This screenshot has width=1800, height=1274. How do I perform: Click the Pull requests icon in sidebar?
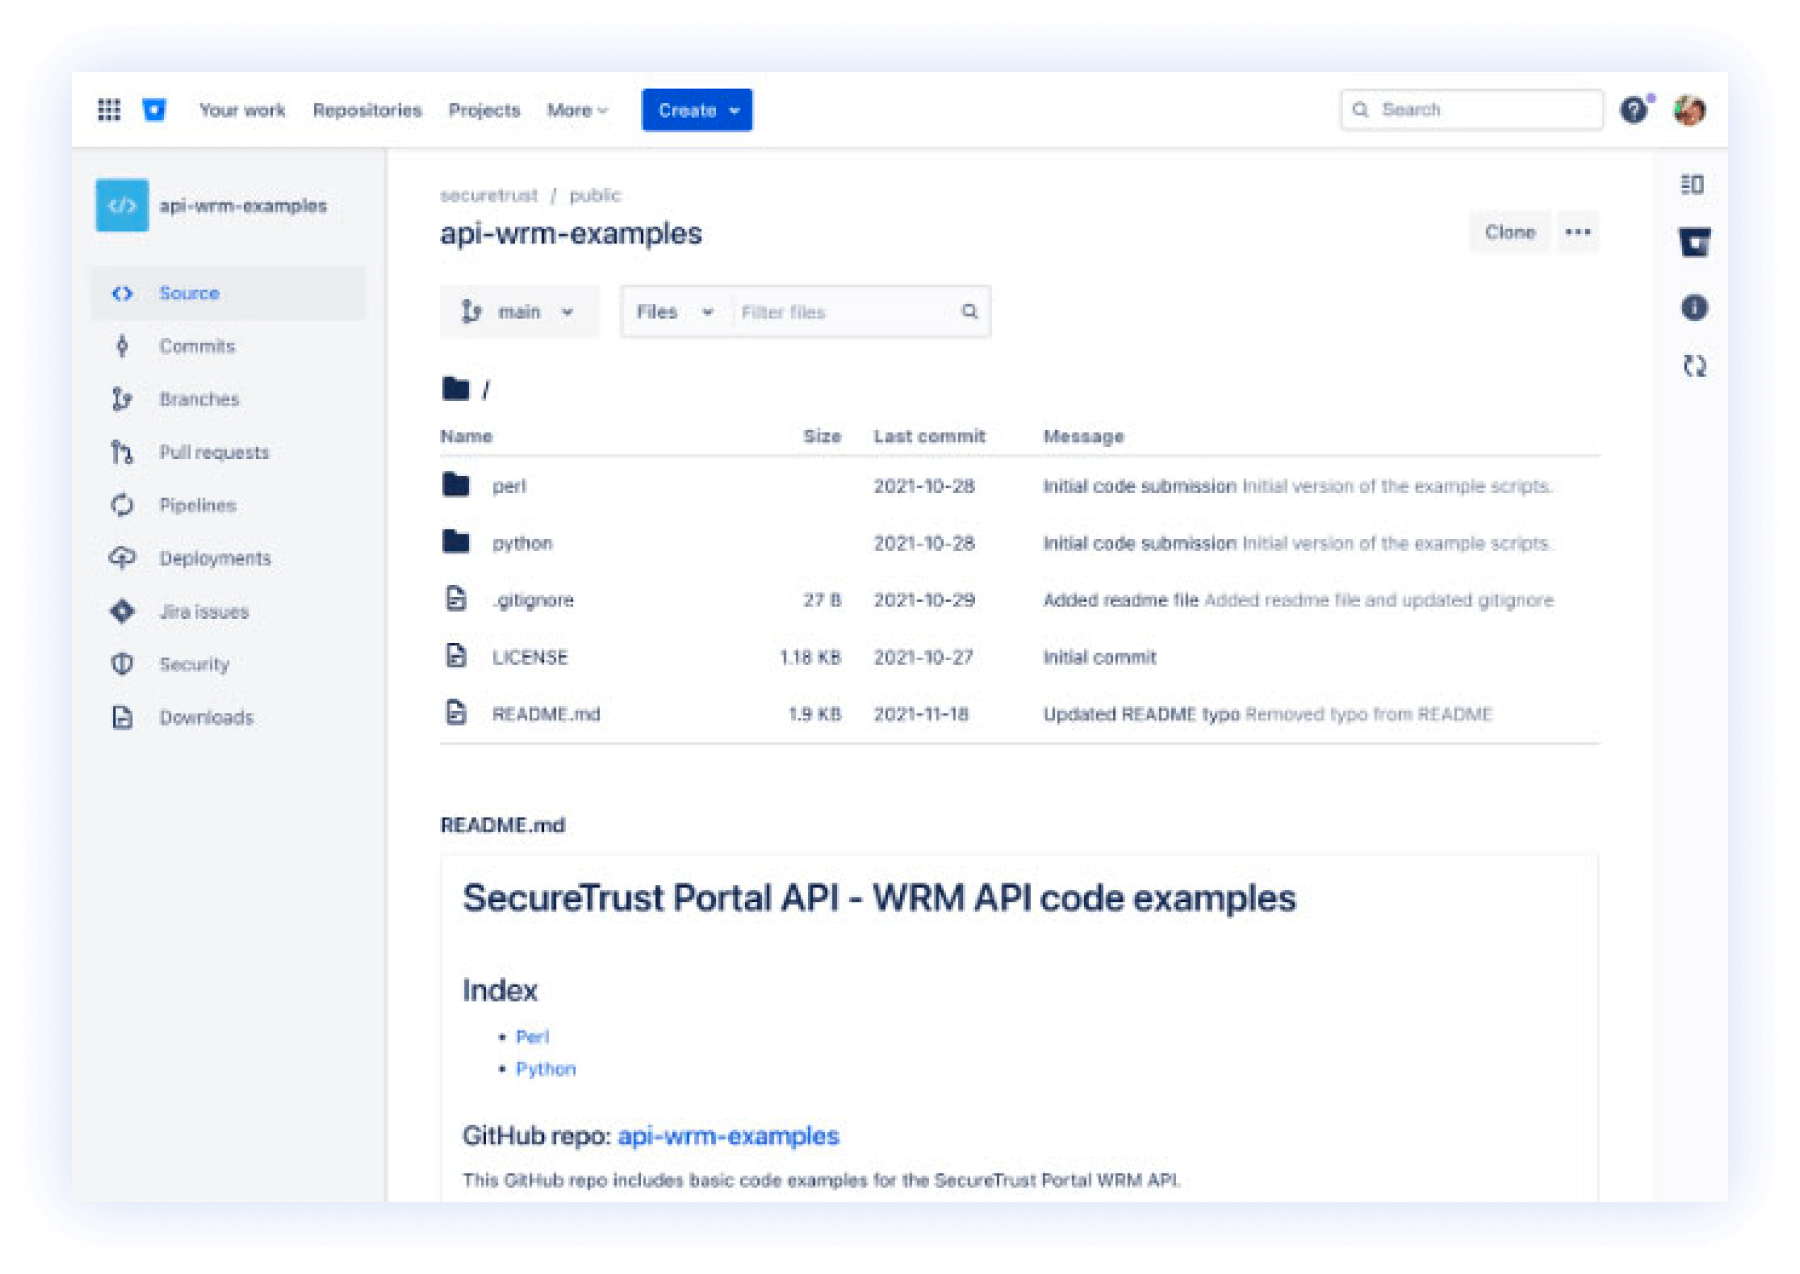click(x=122, y=452)
